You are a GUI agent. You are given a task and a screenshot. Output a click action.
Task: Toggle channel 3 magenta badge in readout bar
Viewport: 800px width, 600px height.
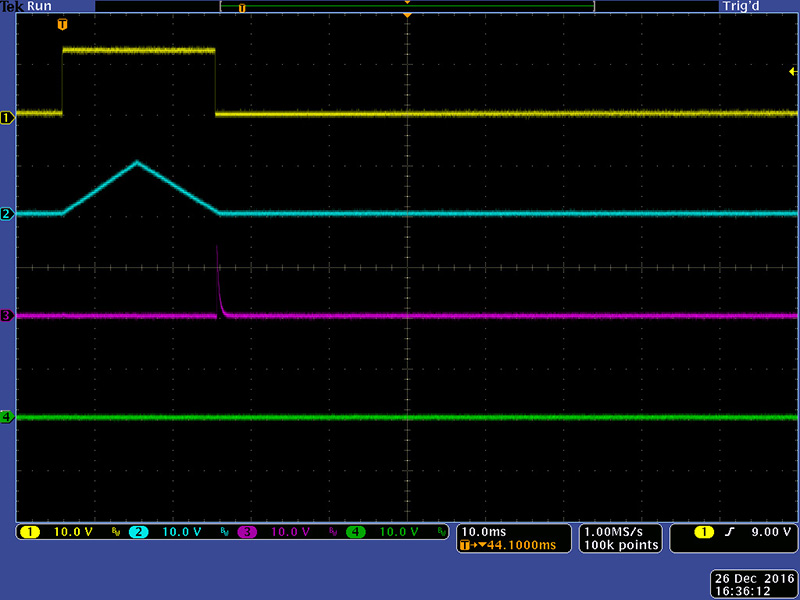tap(247, 532)
